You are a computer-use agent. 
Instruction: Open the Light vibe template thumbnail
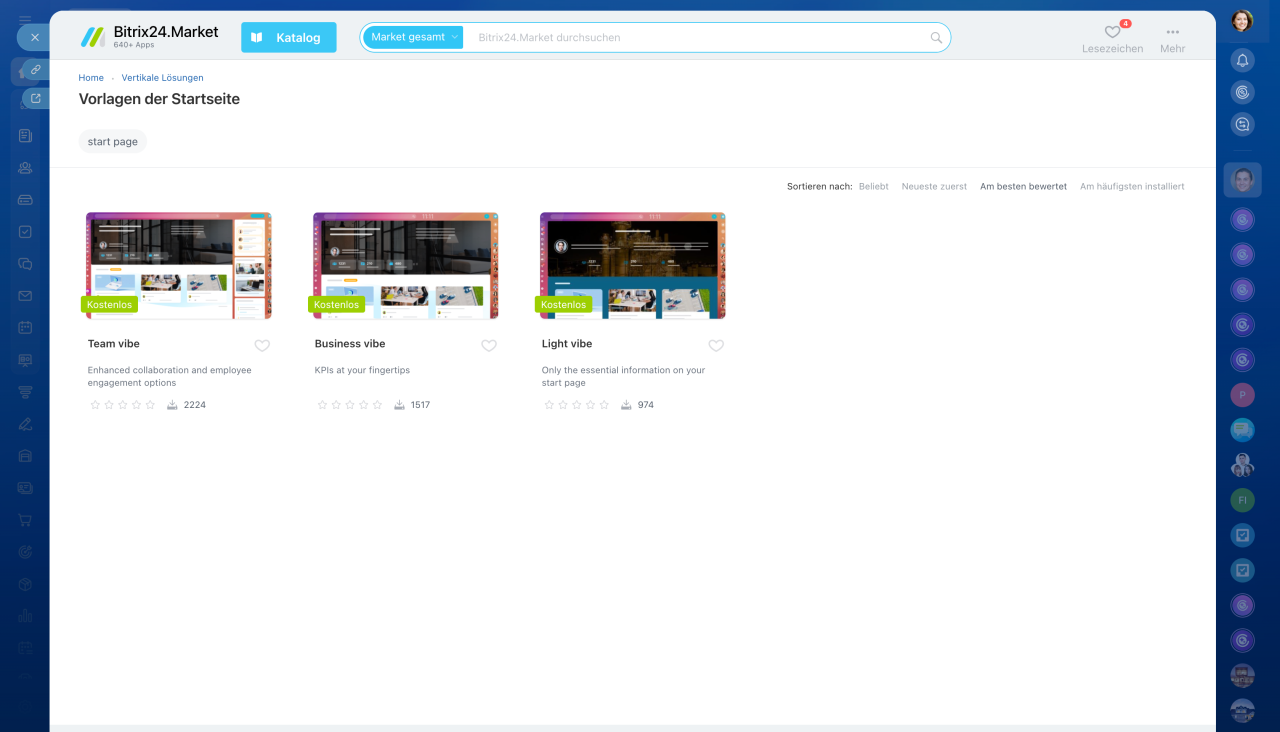(632, 265)
